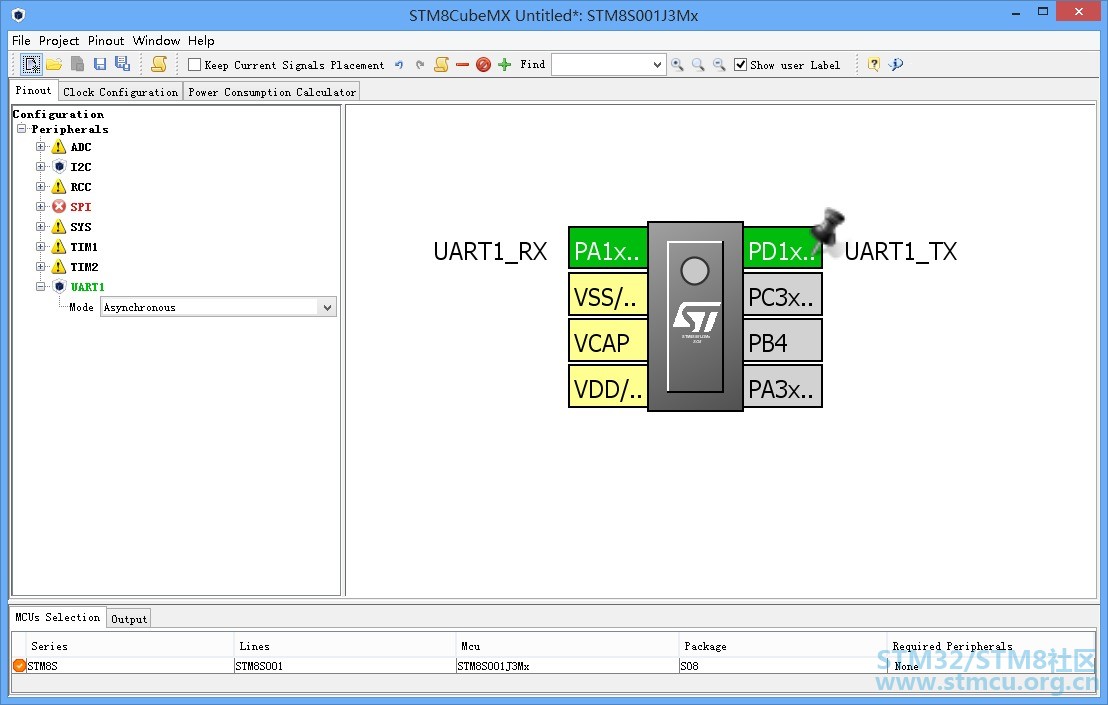Click the red circle clear icon

pyautogui.click(x=483, y=65)
